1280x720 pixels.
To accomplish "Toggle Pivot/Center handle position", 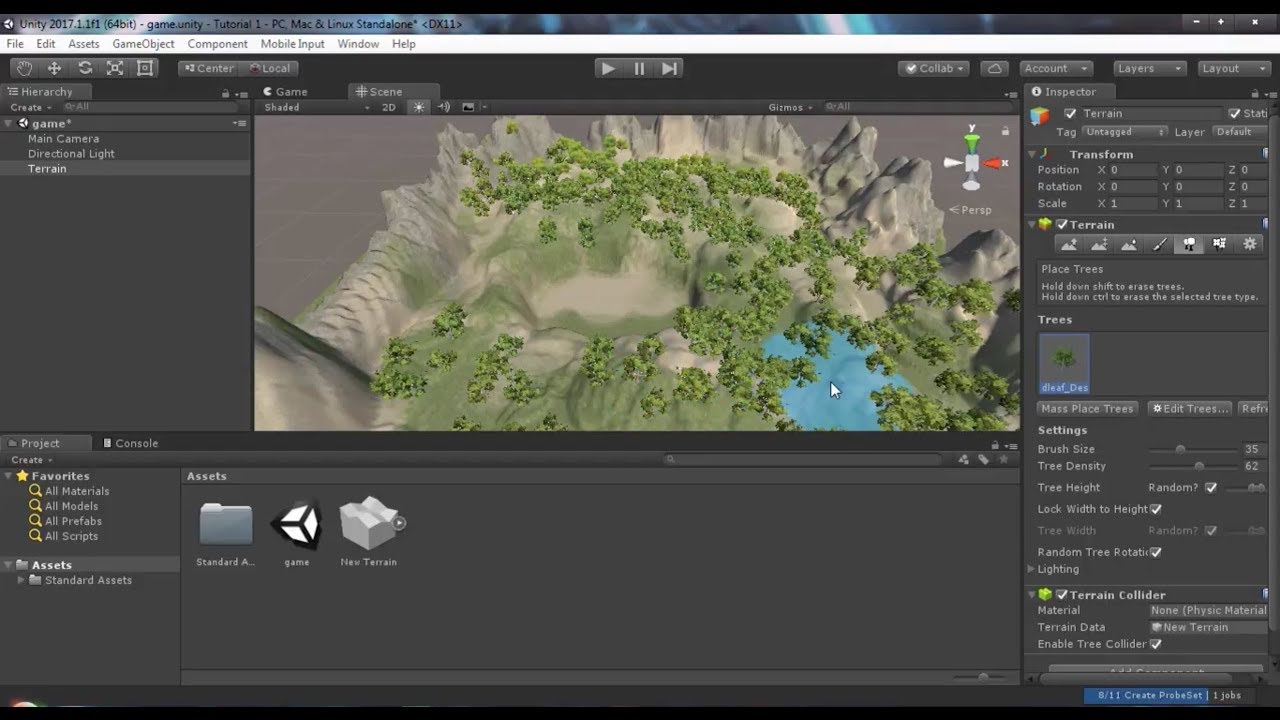I will [x=207, y=68].
